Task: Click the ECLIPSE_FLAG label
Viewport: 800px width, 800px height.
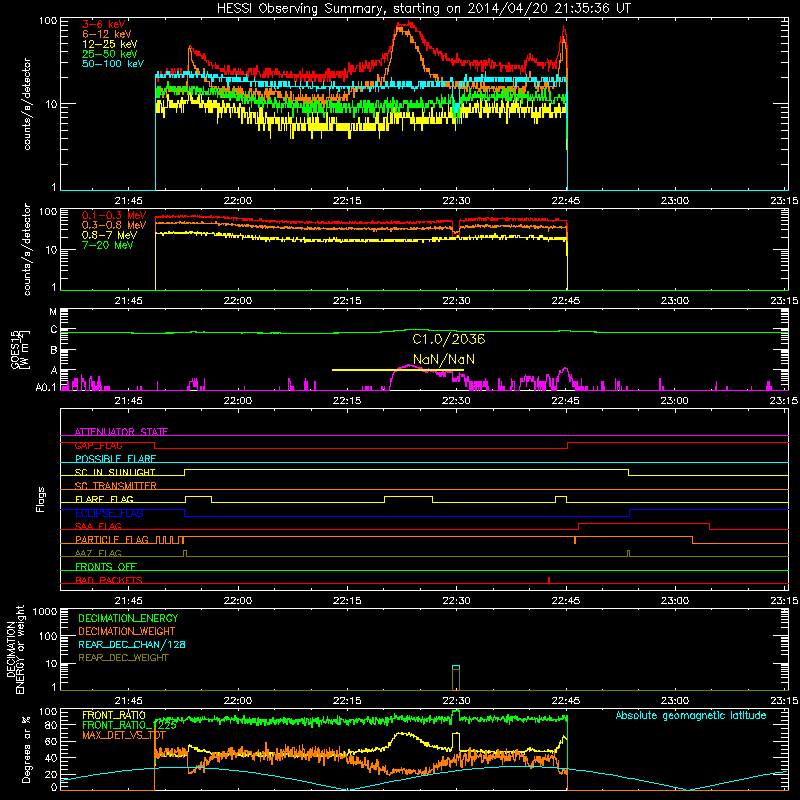Action: pyautogui.click(x=109, y=513)
